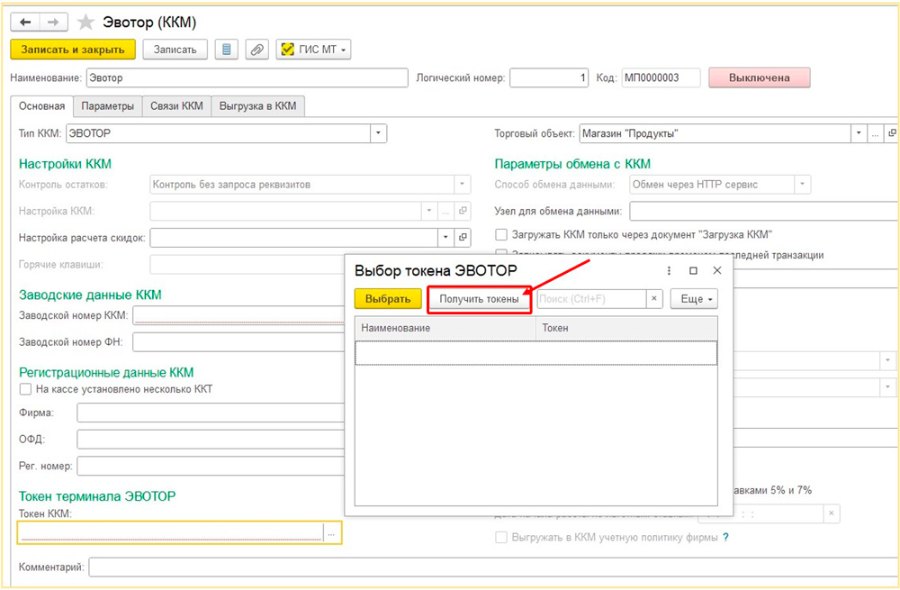The width and height of the screenshot is (900, 590).
Task: Click the Логический номер field
Action: coord(549,77)
